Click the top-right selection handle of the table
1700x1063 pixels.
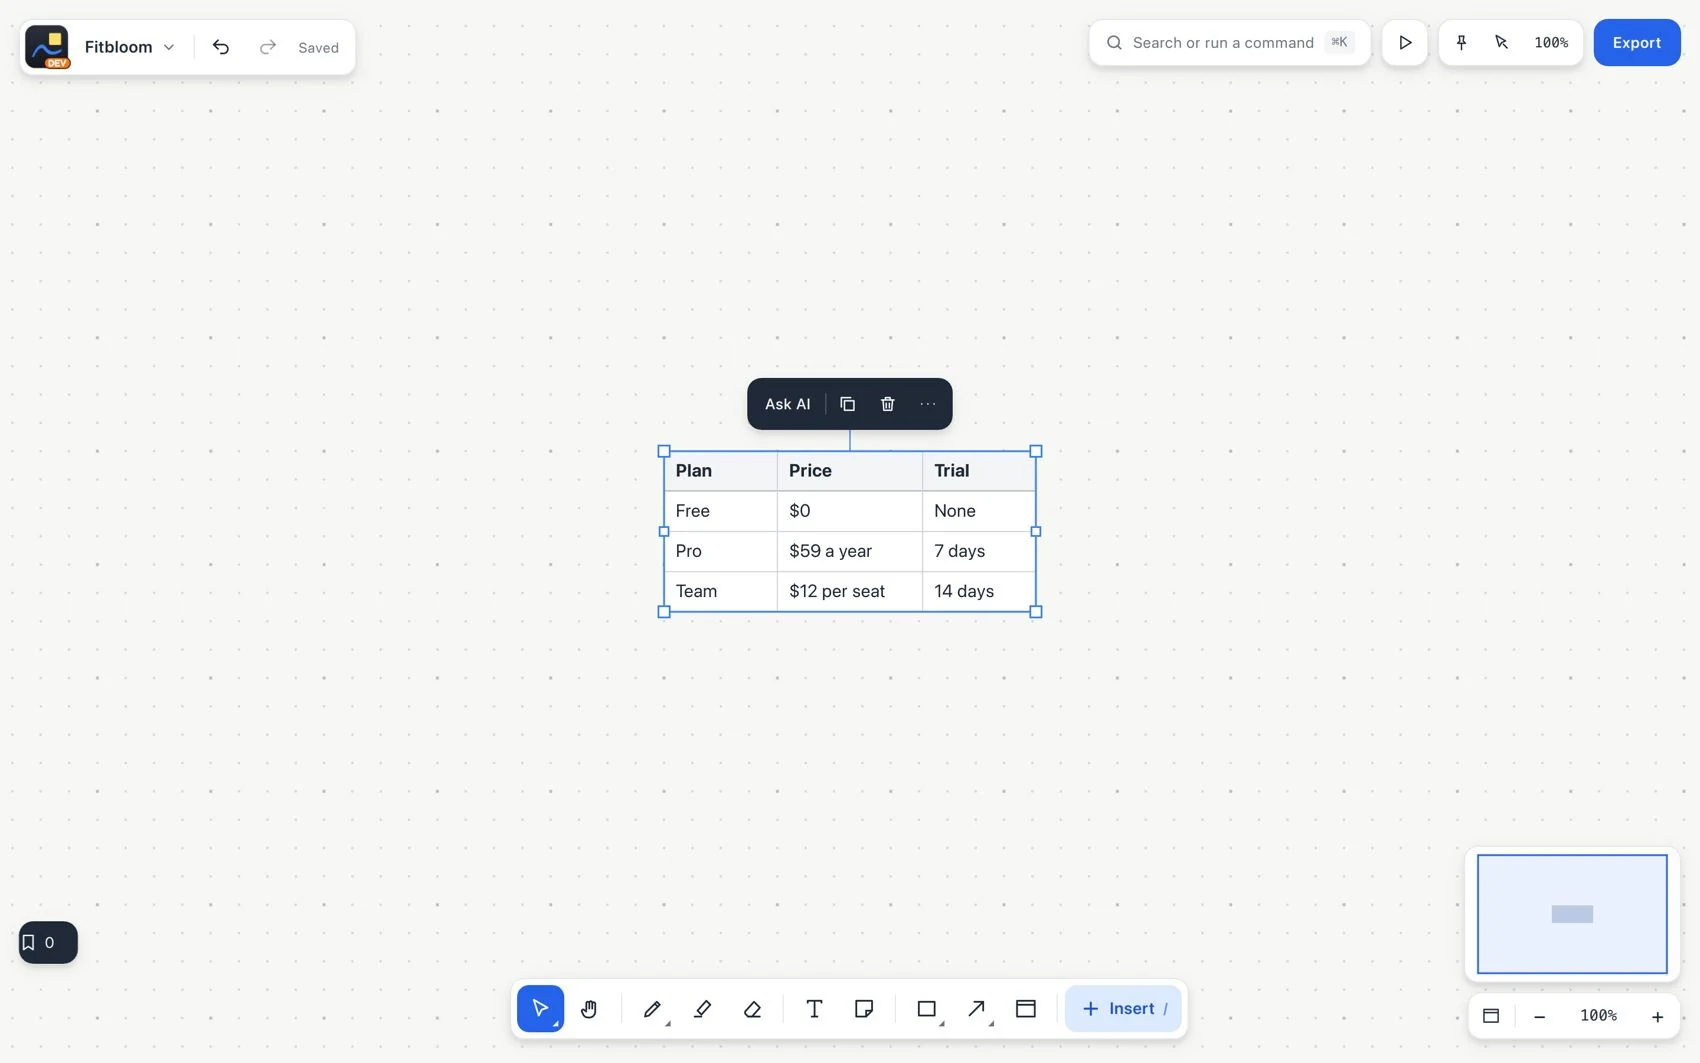pyautogui.click(x=1036, y=451)
